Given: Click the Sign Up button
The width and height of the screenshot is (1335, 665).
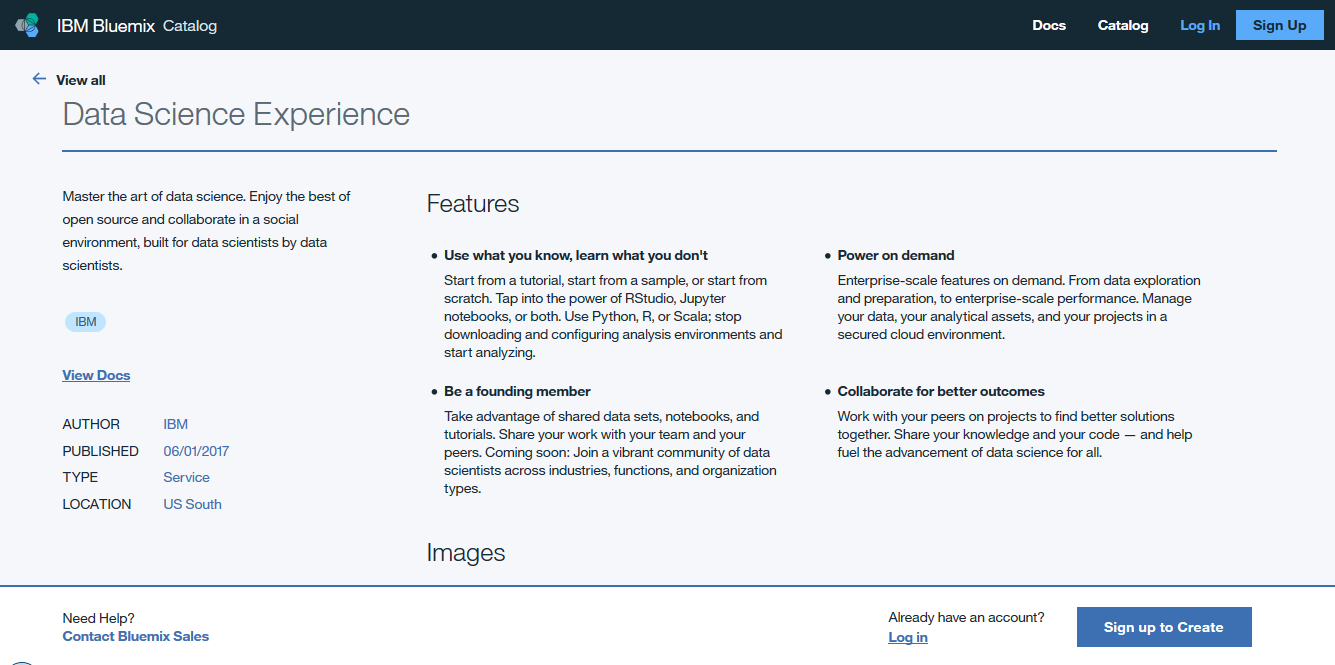Looking at the screenshot, I should (x=1280, y=25).
